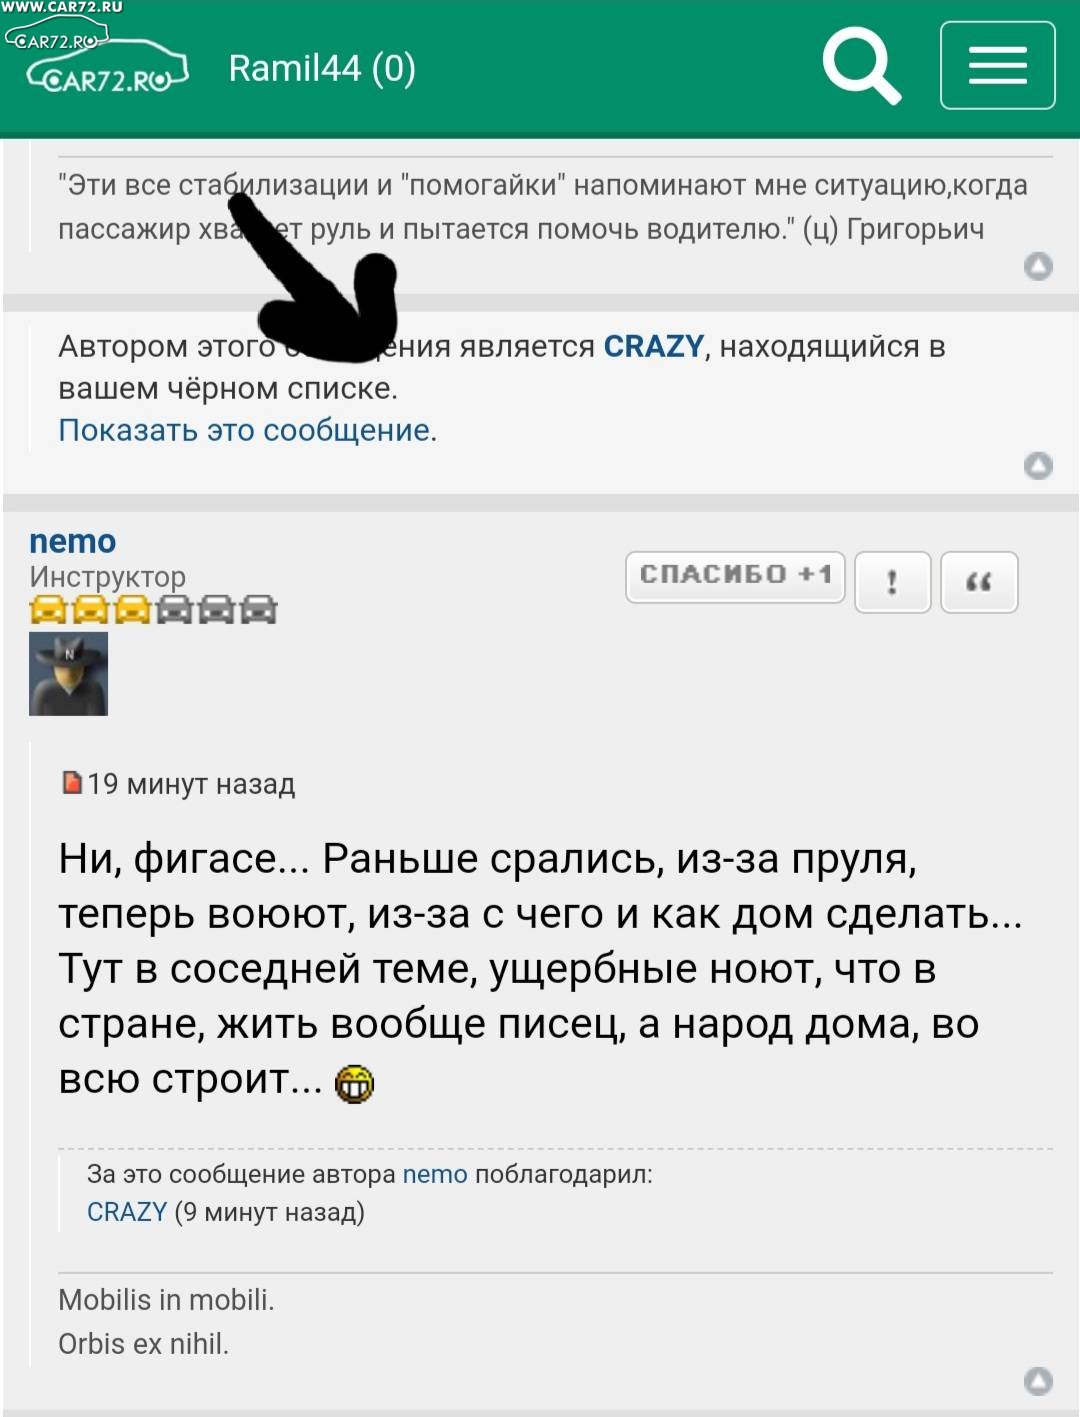Open the search magnifier icon
Image resolution: width=1080 pixels, height=1417 pixels.
tap(862, 66)
